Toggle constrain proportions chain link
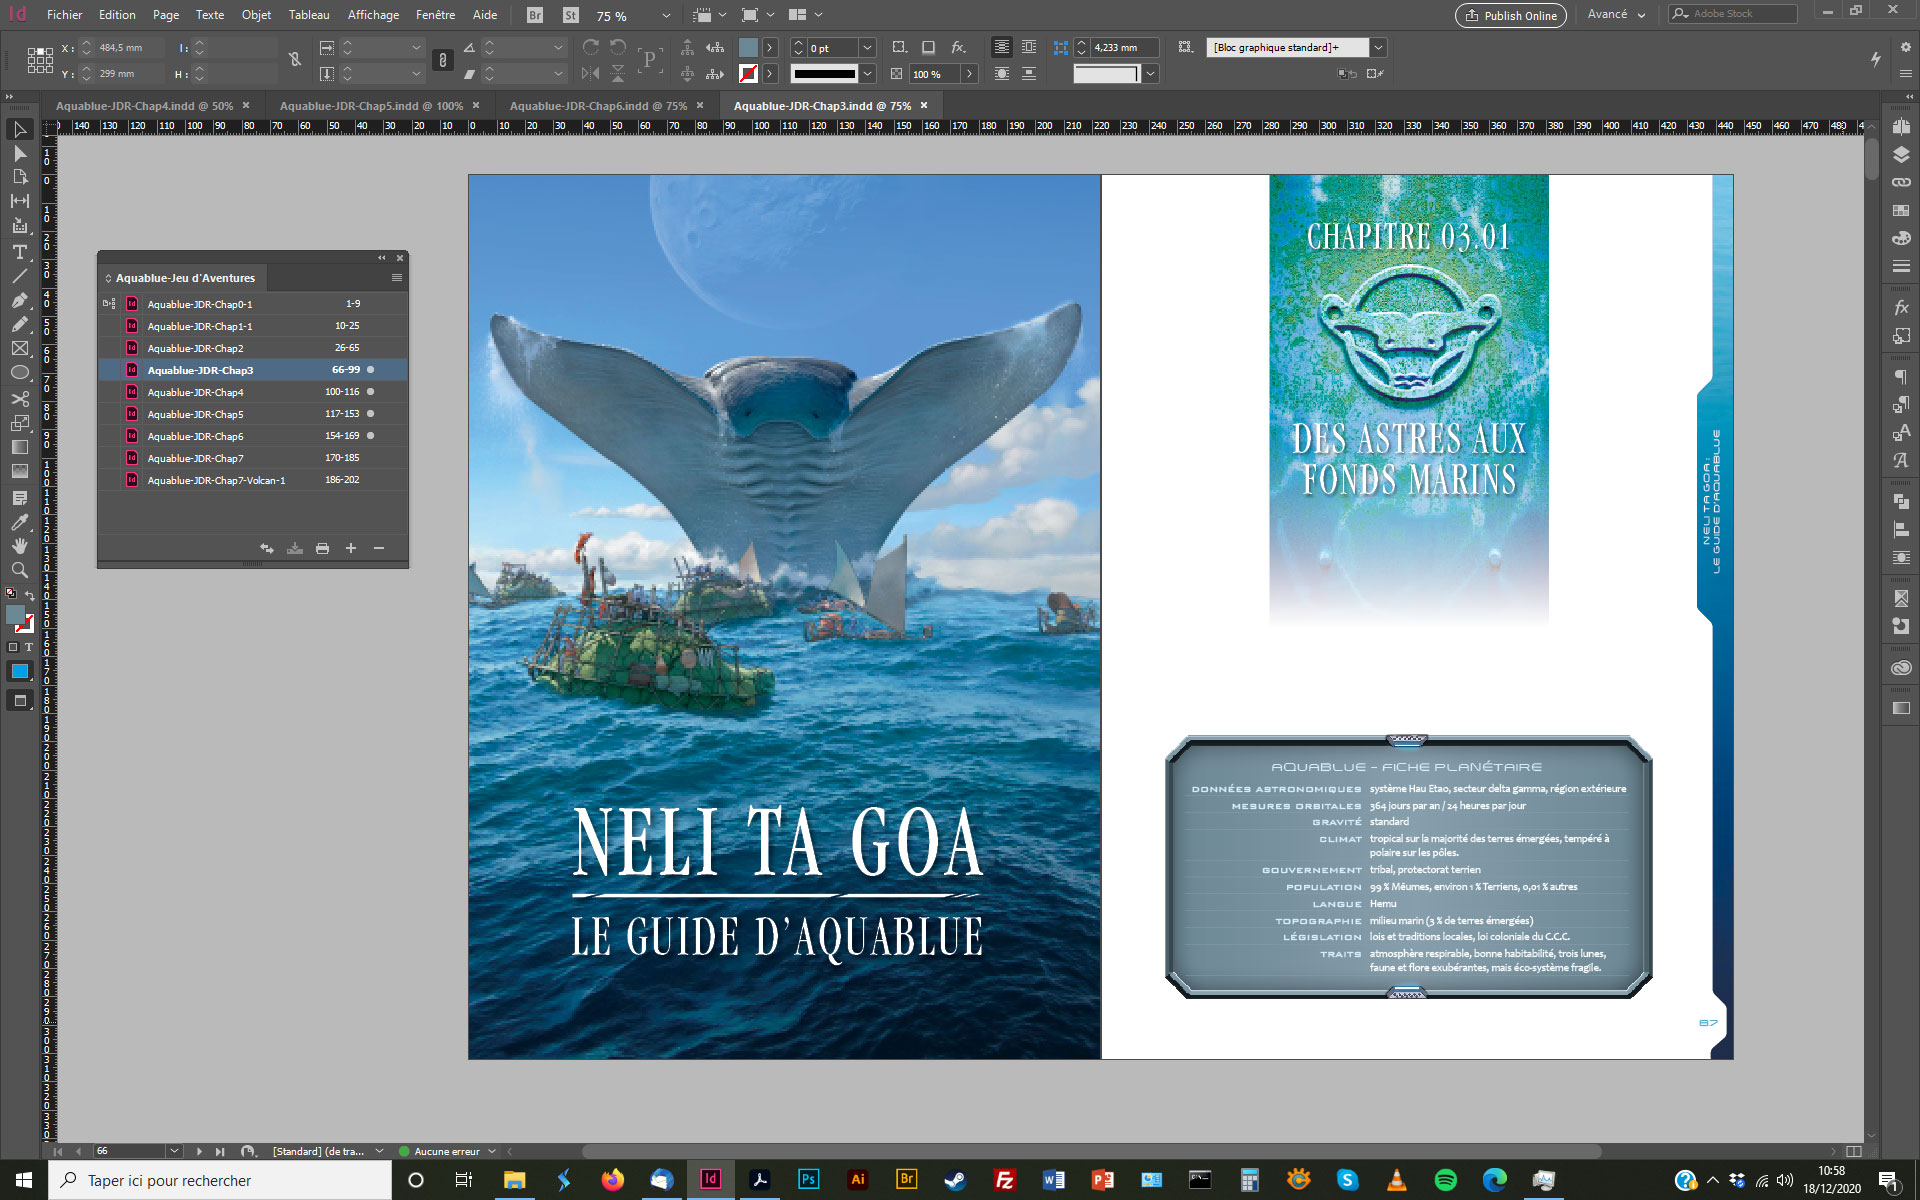Screen dimensions: 1920x1200 point(443,60)
